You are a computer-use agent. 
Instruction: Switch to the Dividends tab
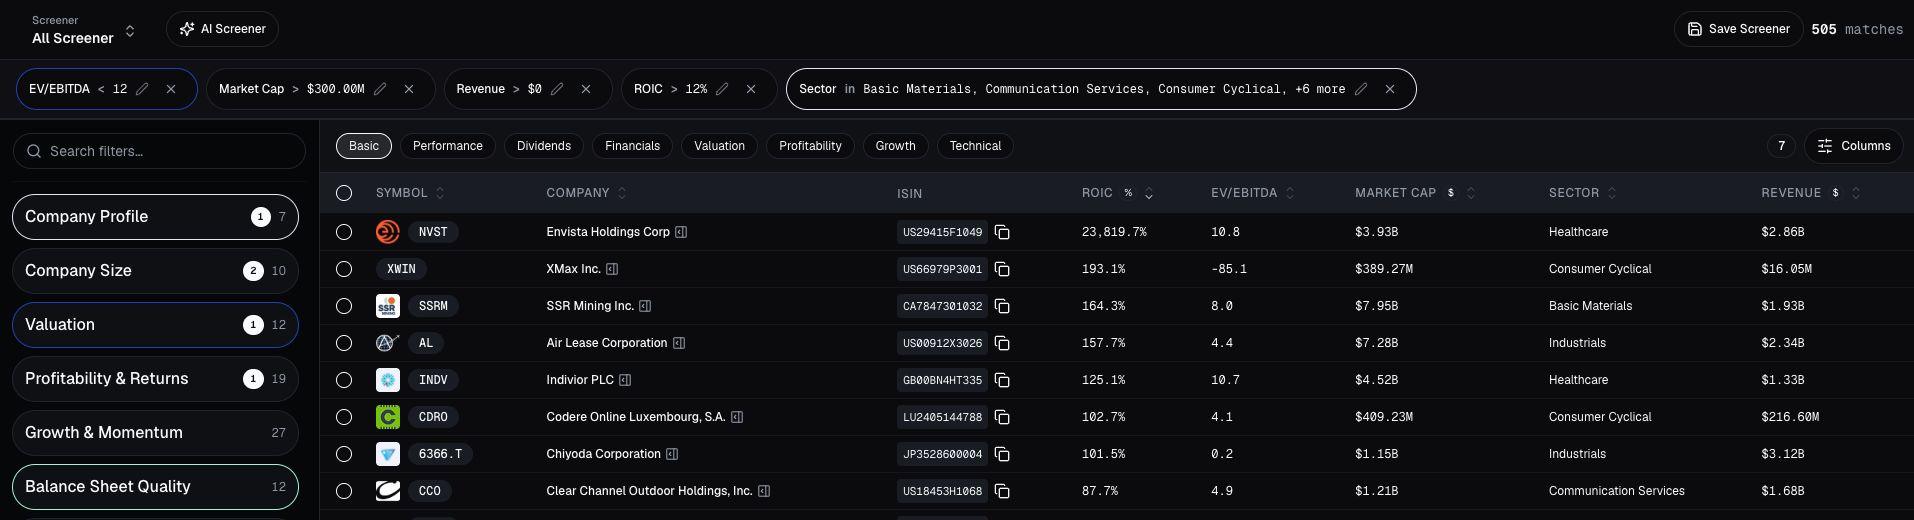click(x=544, y=146)
